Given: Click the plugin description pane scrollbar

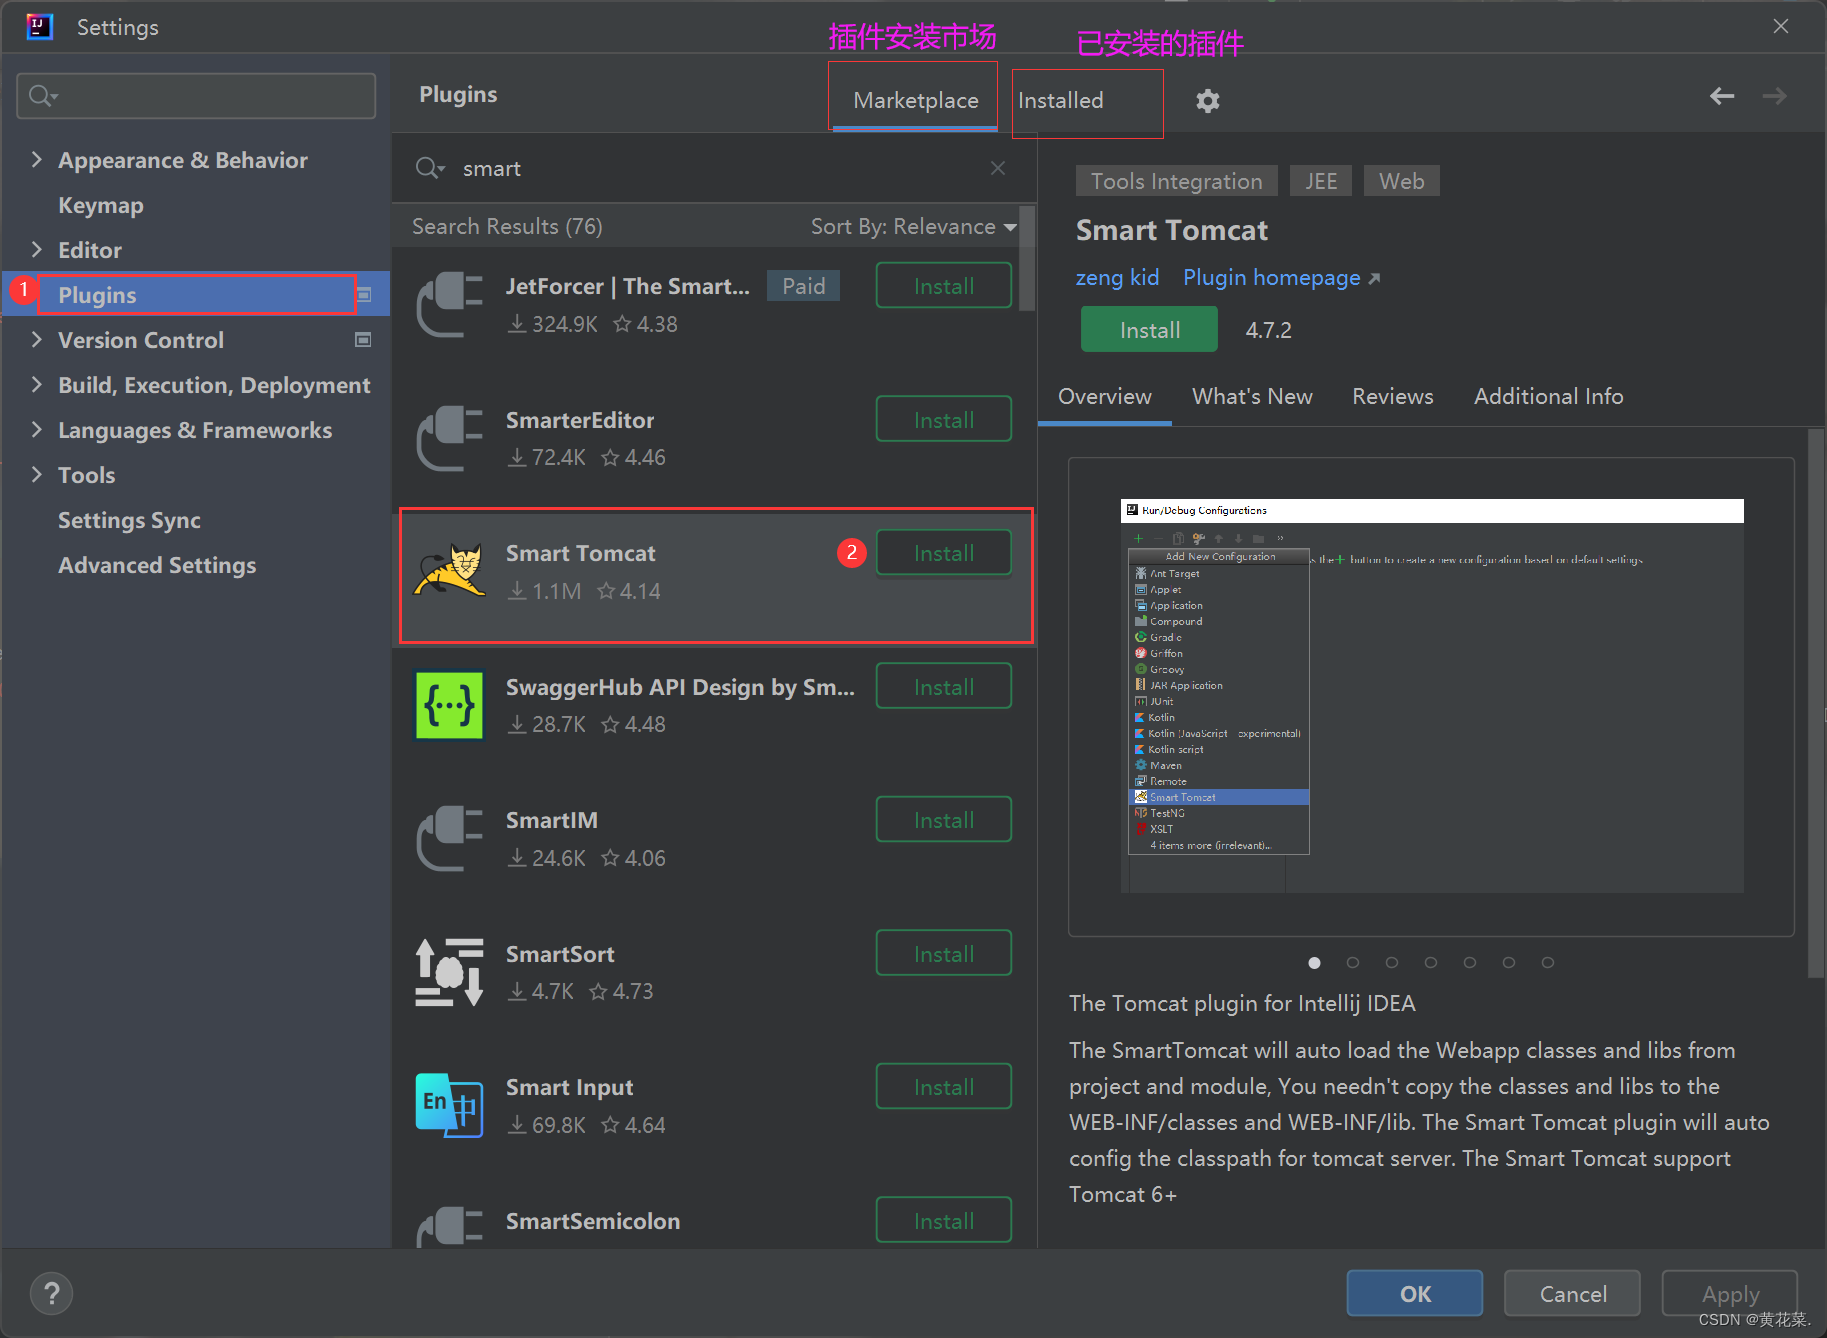Looking at the screenshot, I should (x=1815, y=703).
